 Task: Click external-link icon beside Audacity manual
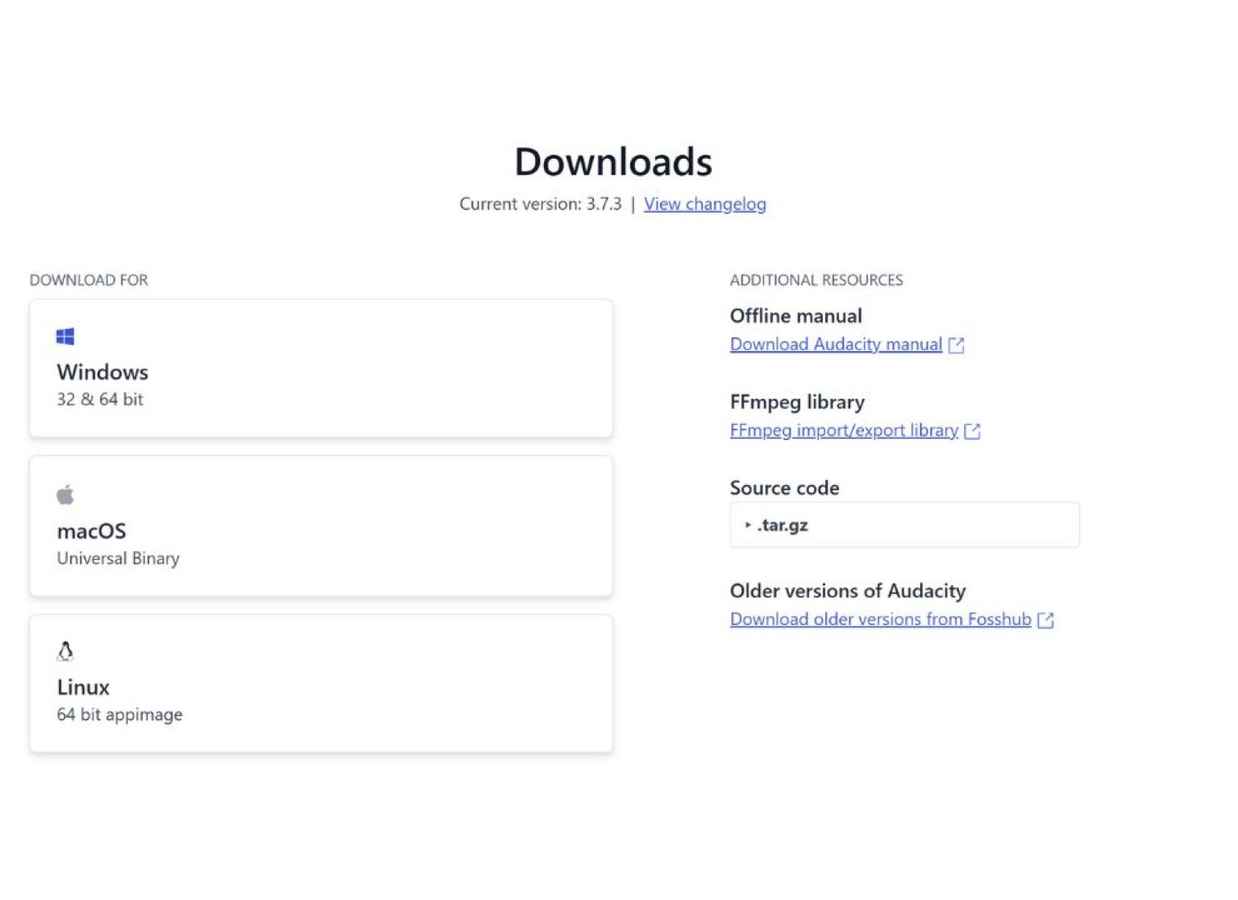[957, 345]
